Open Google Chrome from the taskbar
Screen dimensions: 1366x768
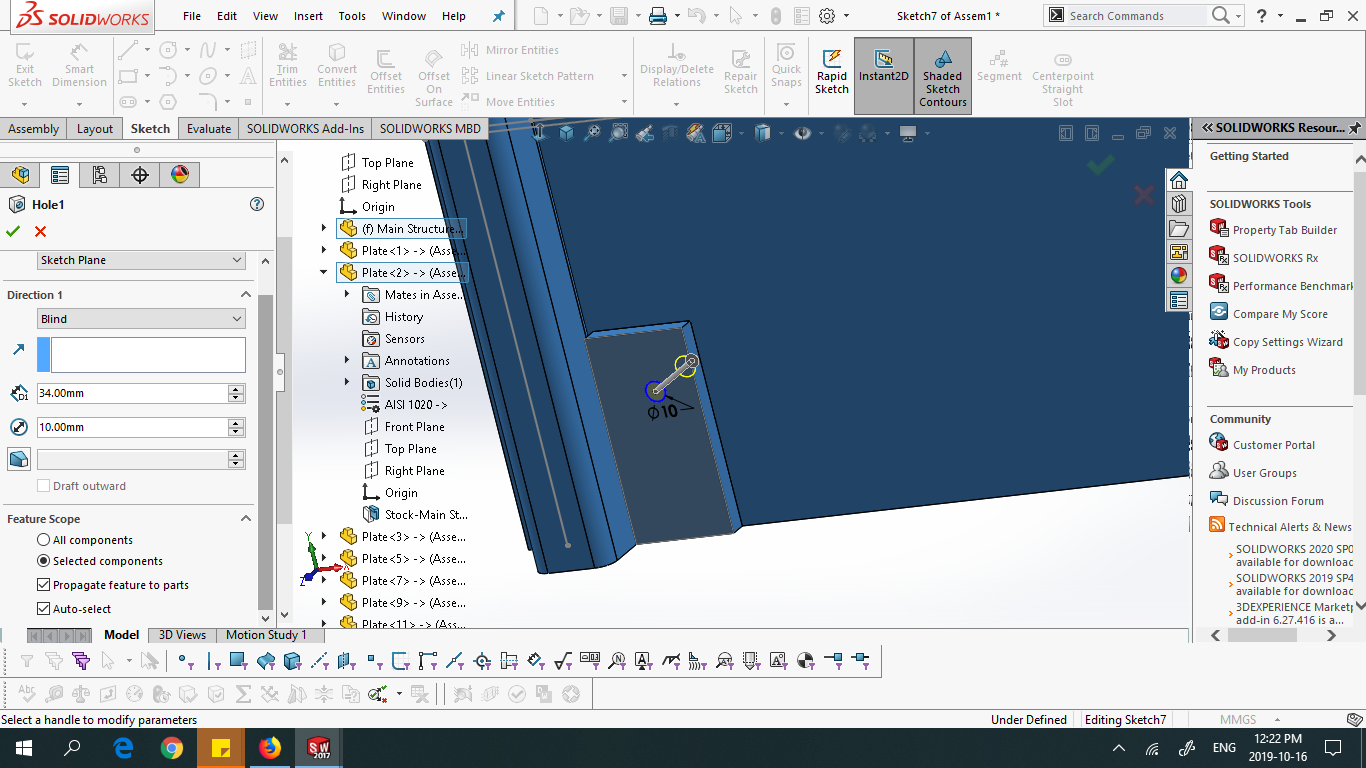[x=171, y=748]
